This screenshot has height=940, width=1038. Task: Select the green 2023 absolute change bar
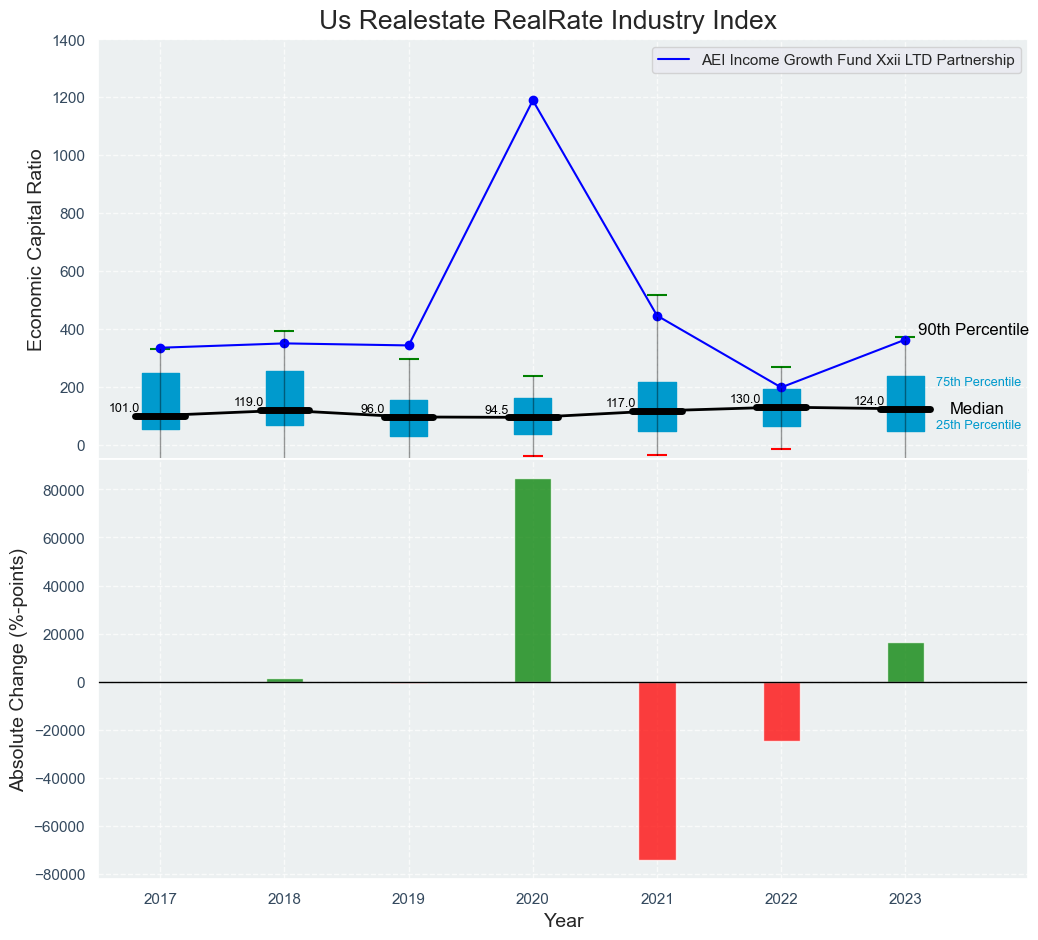905,662
